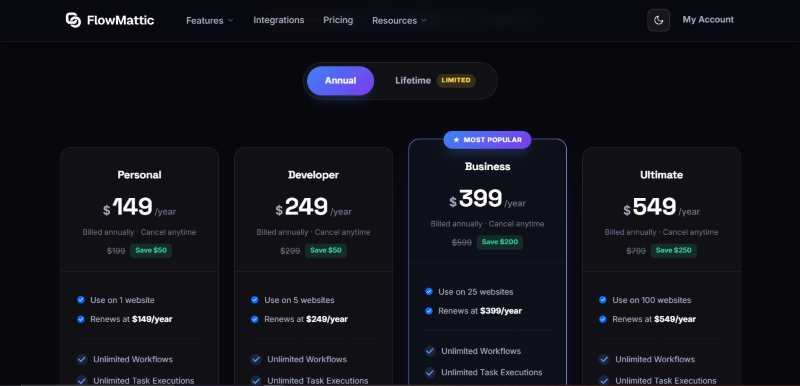Click the Save $200 badge

499,242
